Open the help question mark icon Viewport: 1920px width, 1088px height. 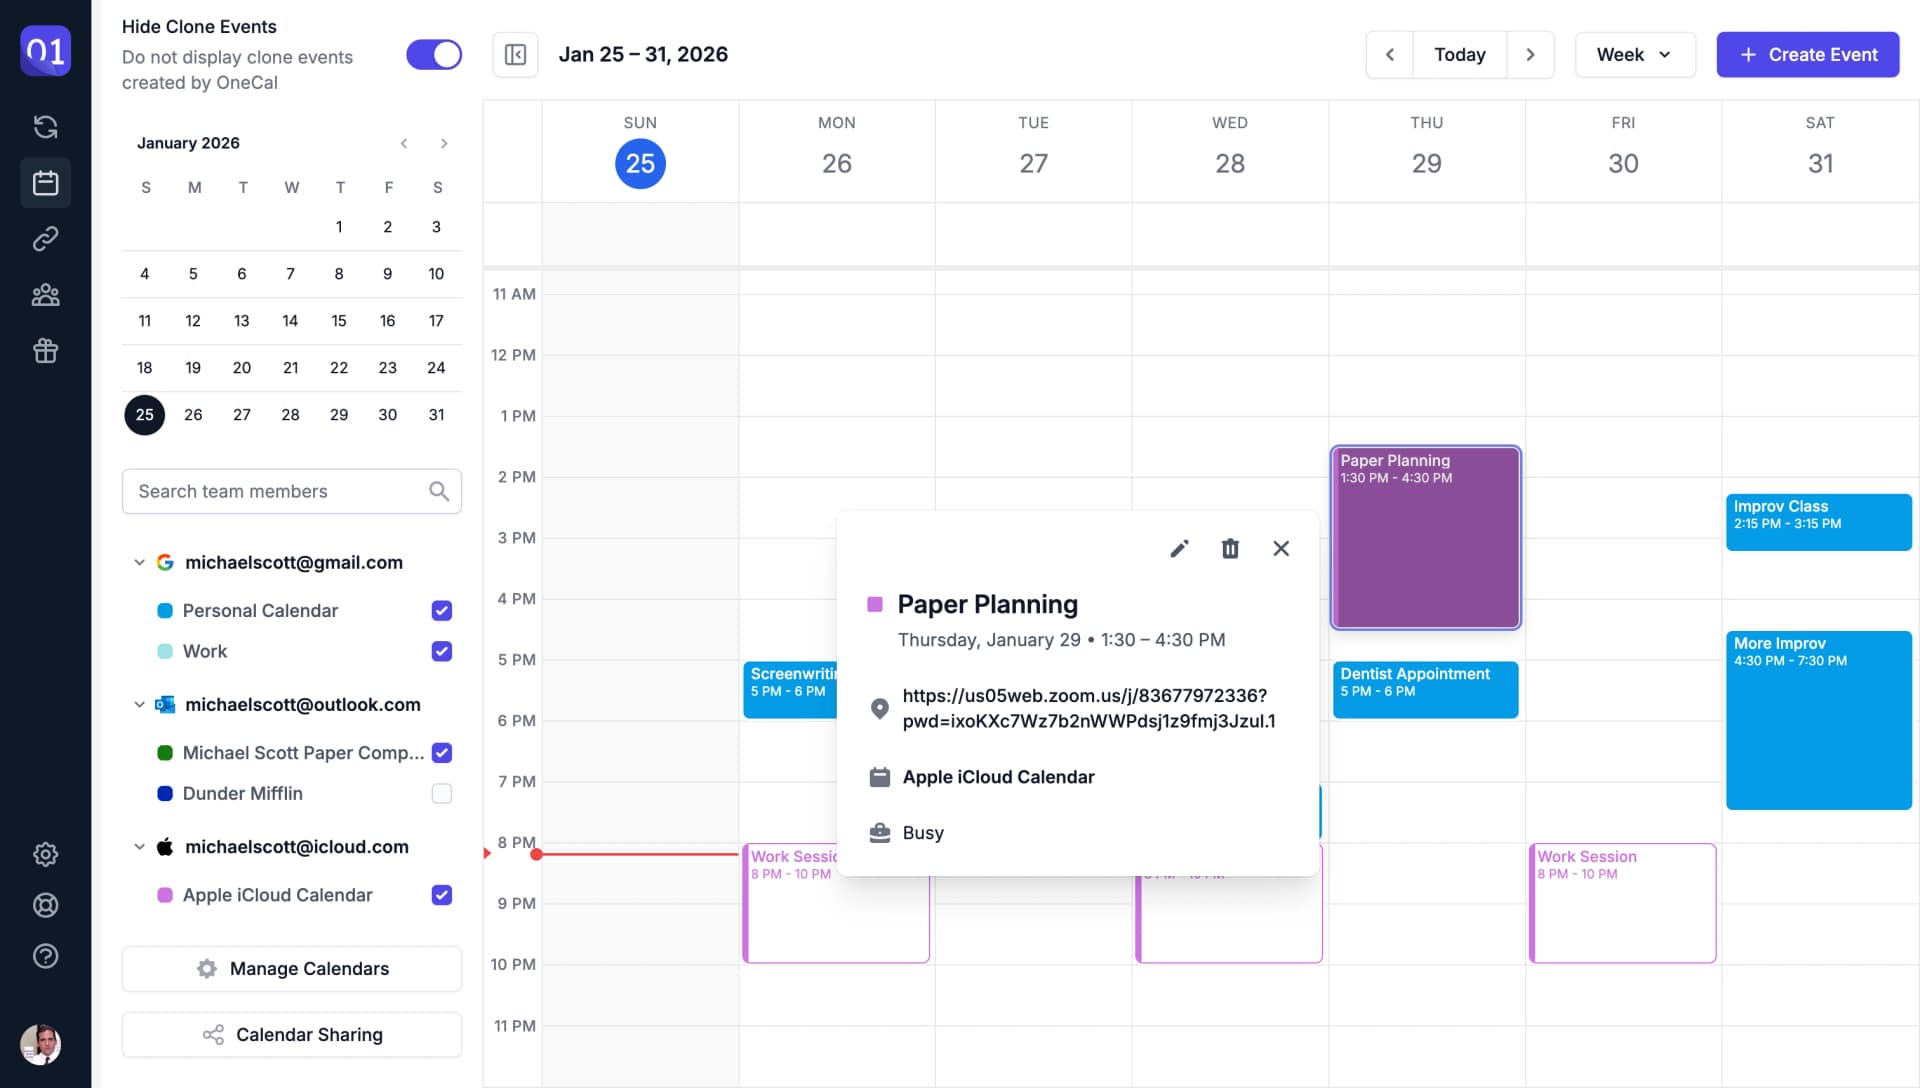point(45,956)
